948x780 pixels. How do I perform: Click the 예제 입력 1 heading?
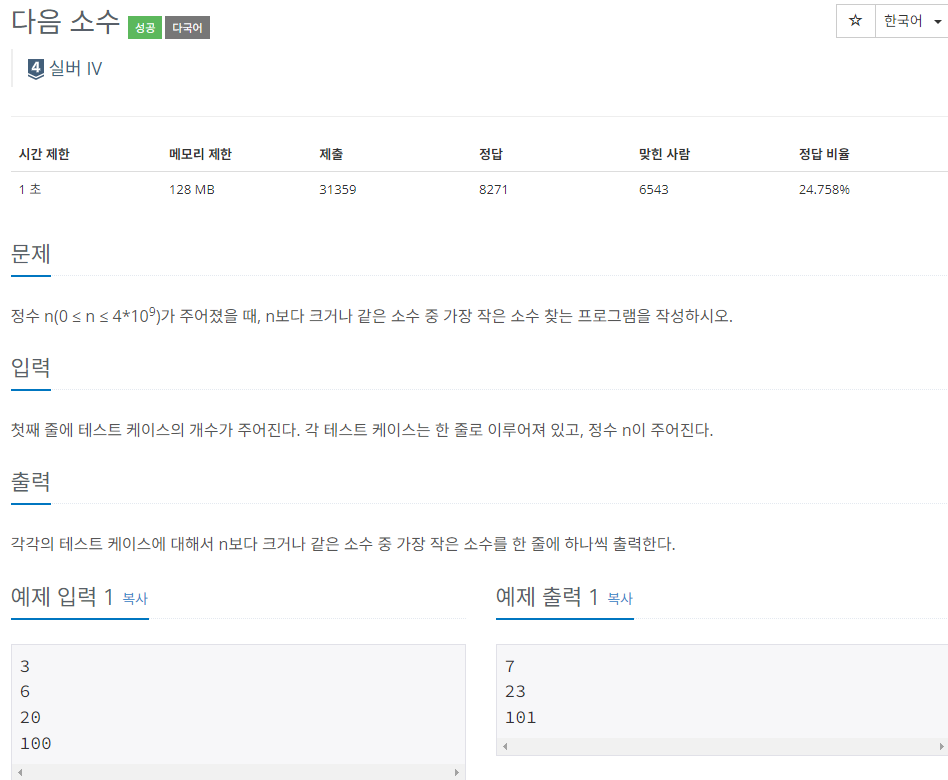62,597
